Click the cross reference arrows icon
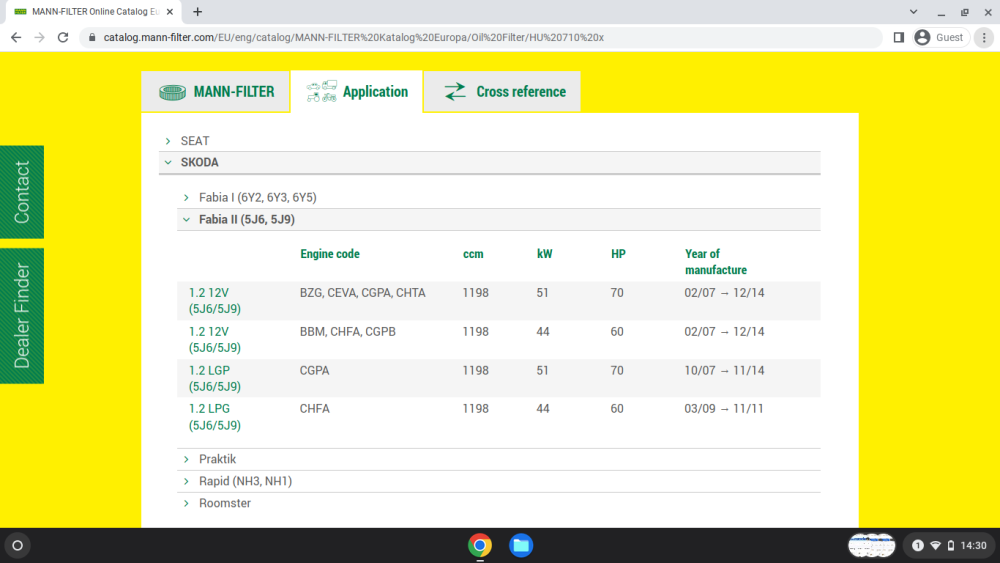Viewport: 1000px width, 563px height. (455, 92)
